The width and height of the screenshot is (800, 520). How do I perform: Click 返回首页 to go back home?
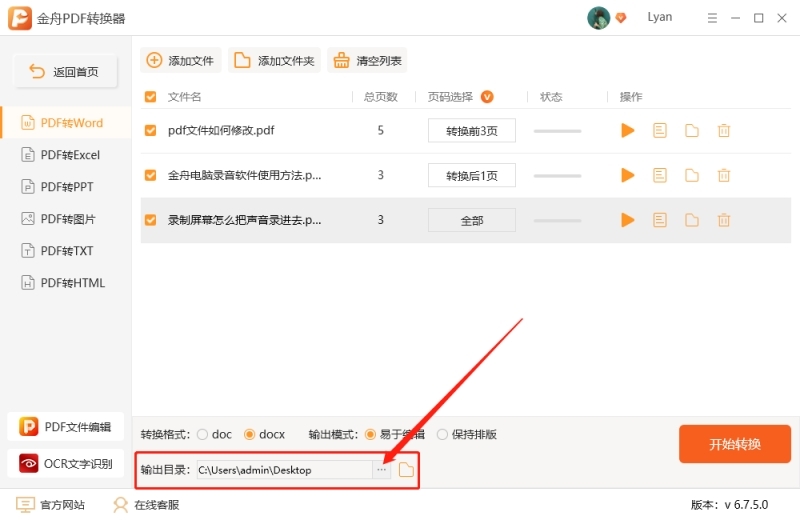(65, 71)
